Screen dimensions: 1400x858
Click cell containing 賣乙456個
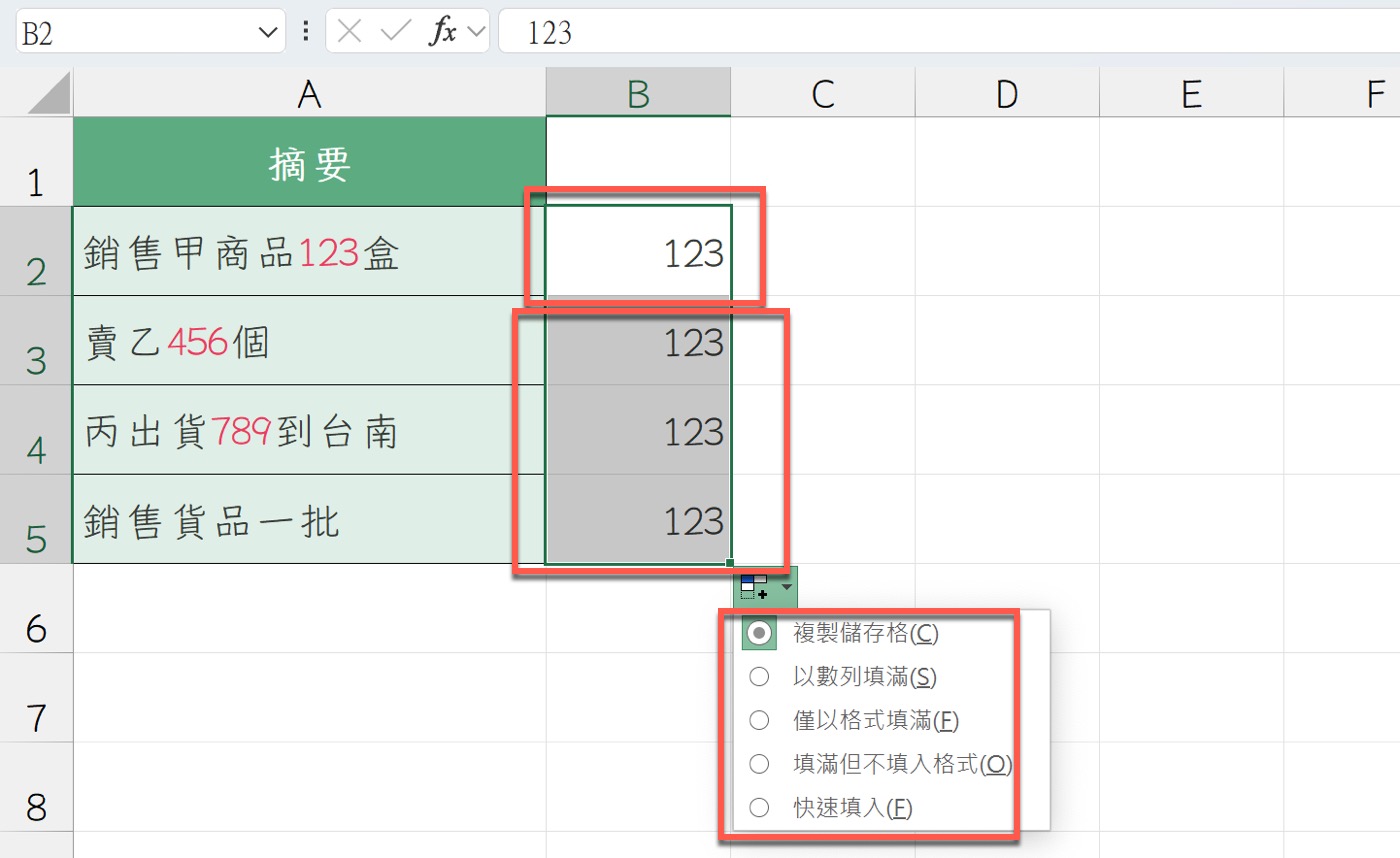tap(310, 340)
